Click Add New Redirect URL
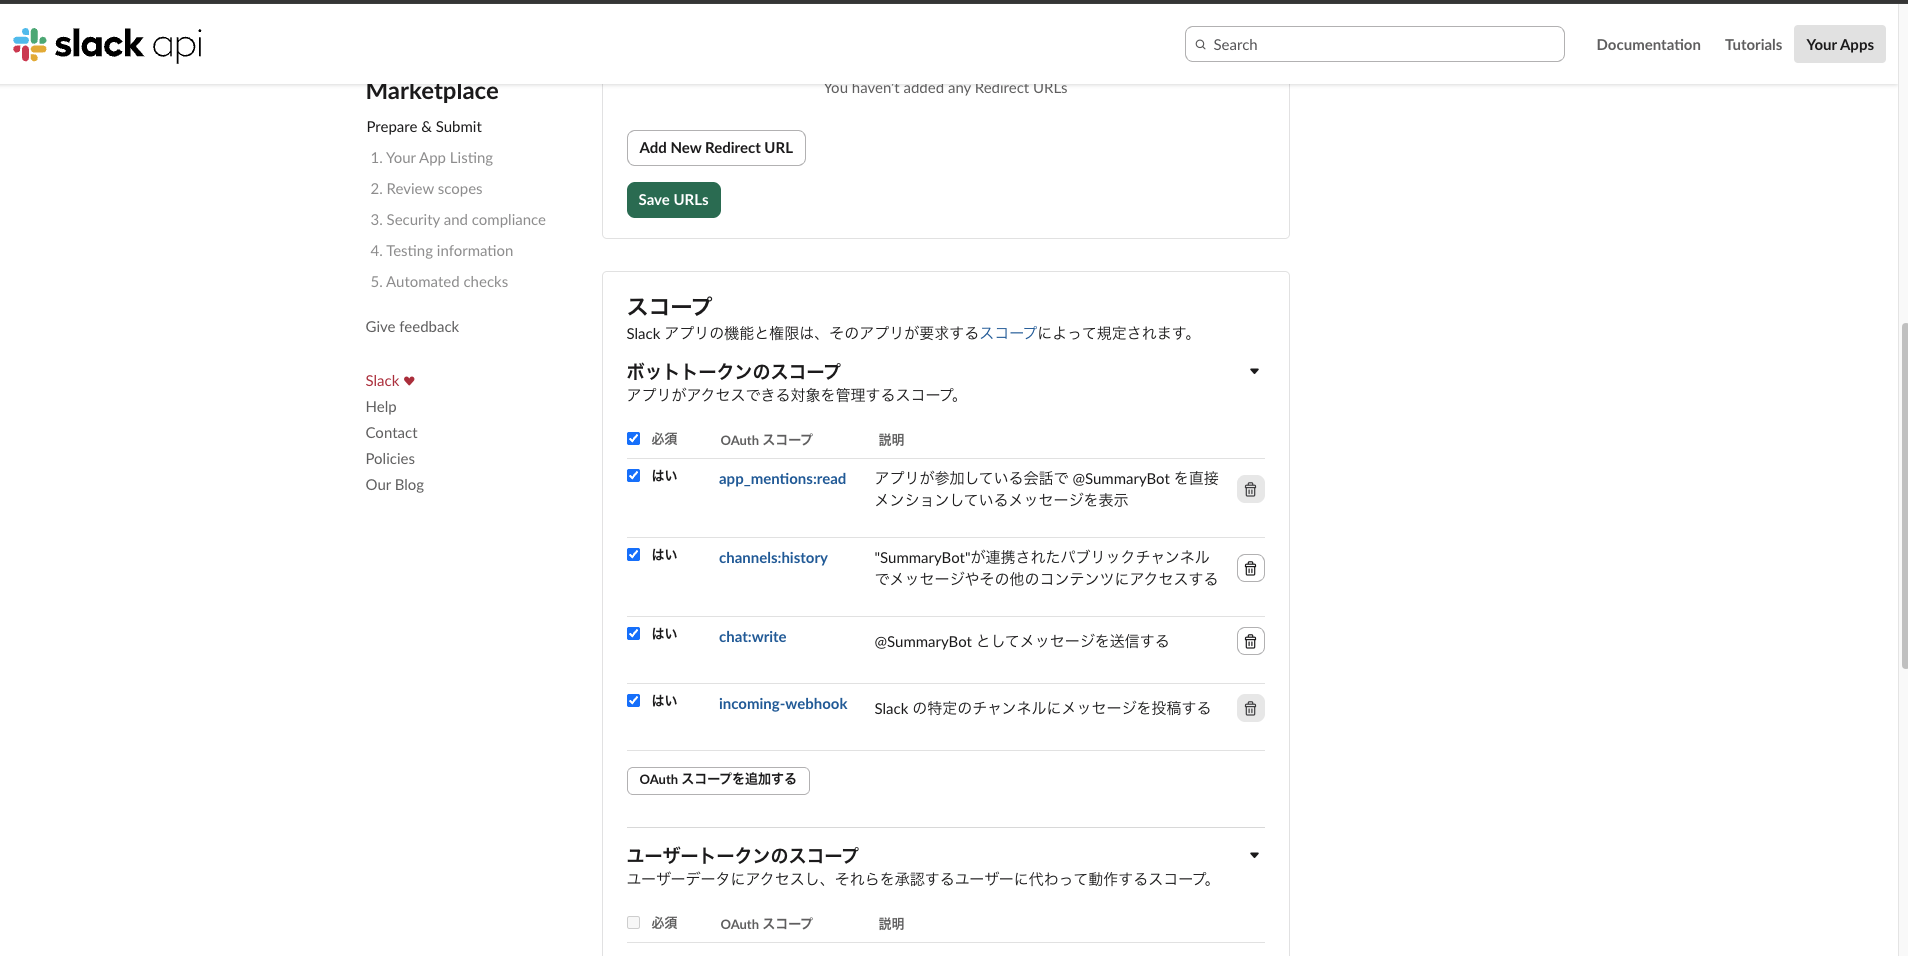 coord(716,148)
